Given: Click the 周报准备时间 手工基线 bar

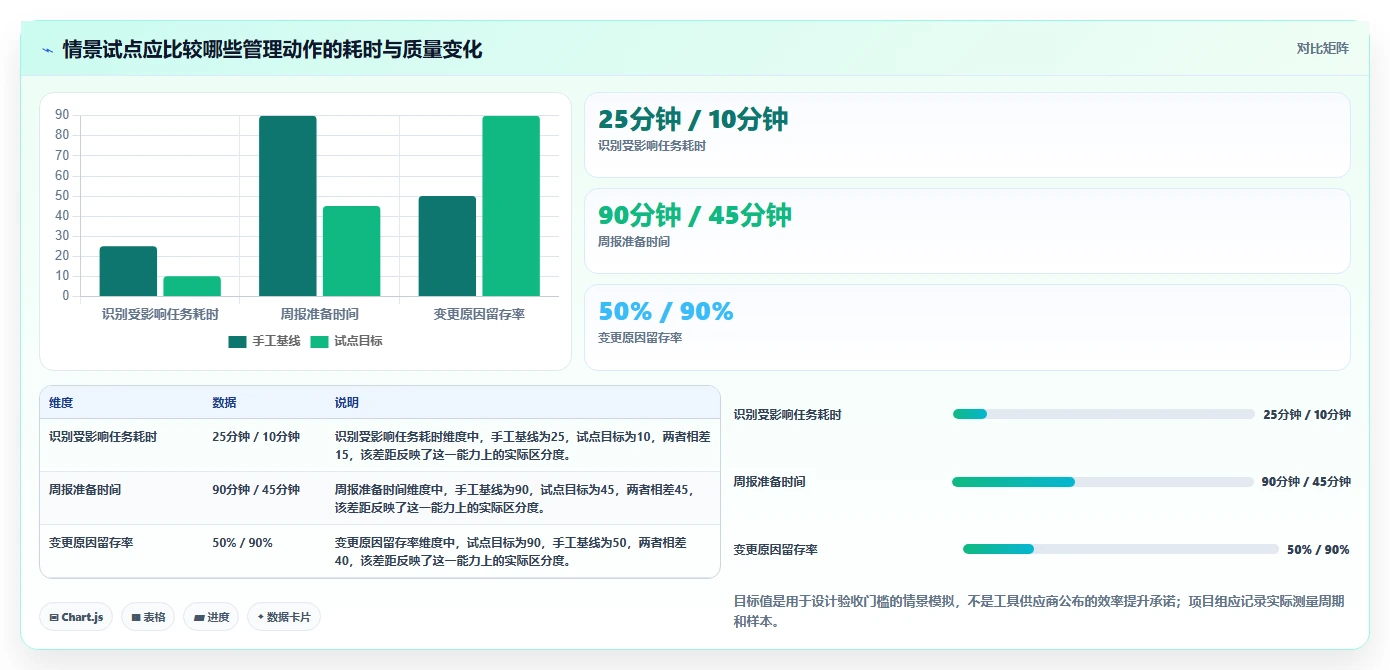Looking at the screenshot, I should [288, 206].
